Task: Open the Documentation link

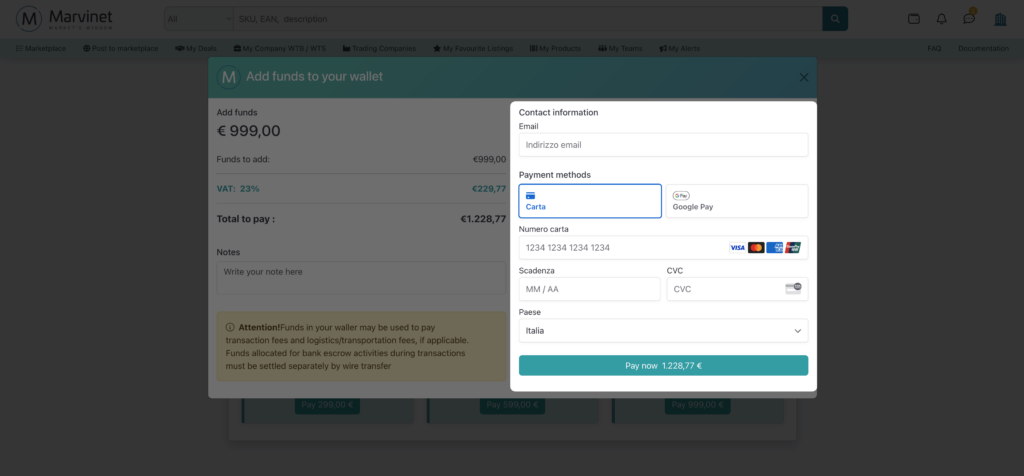Action: (982, 48)
